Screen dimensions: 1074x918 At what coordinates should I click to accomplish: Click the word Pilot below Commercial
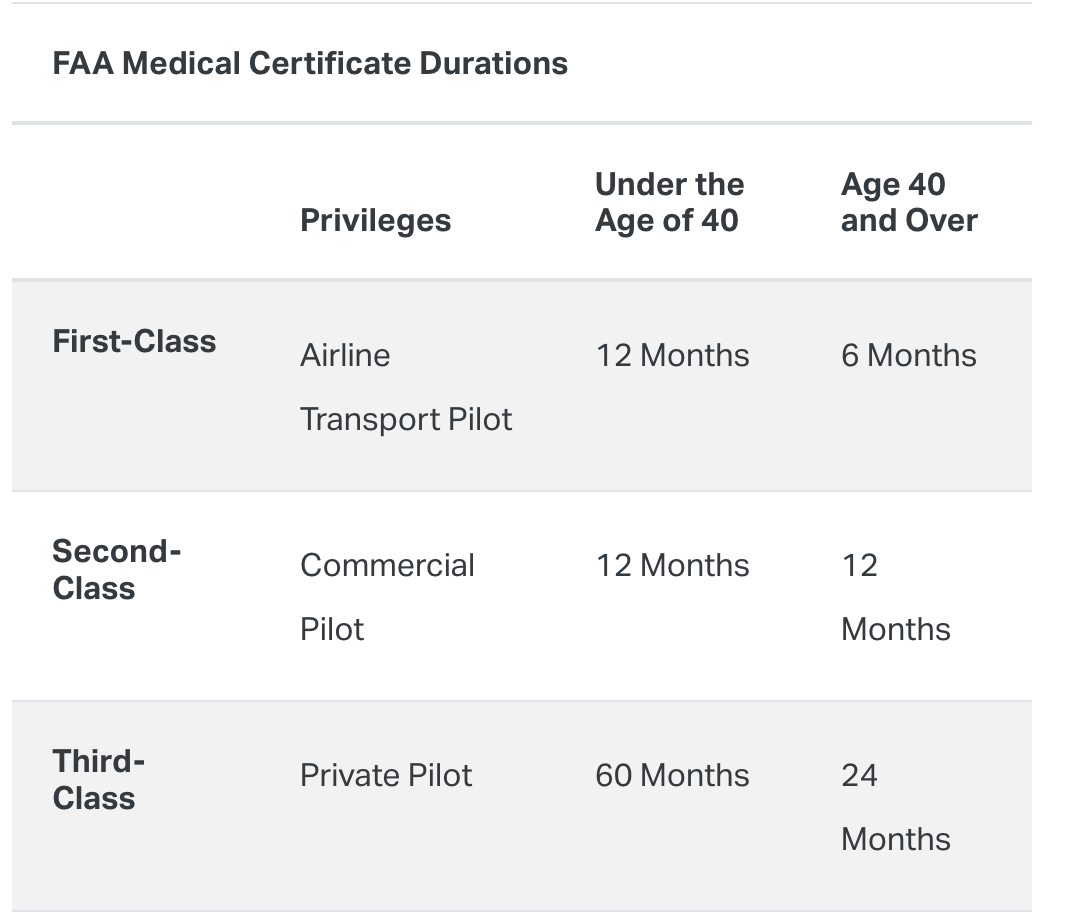[x=332, y=629]
